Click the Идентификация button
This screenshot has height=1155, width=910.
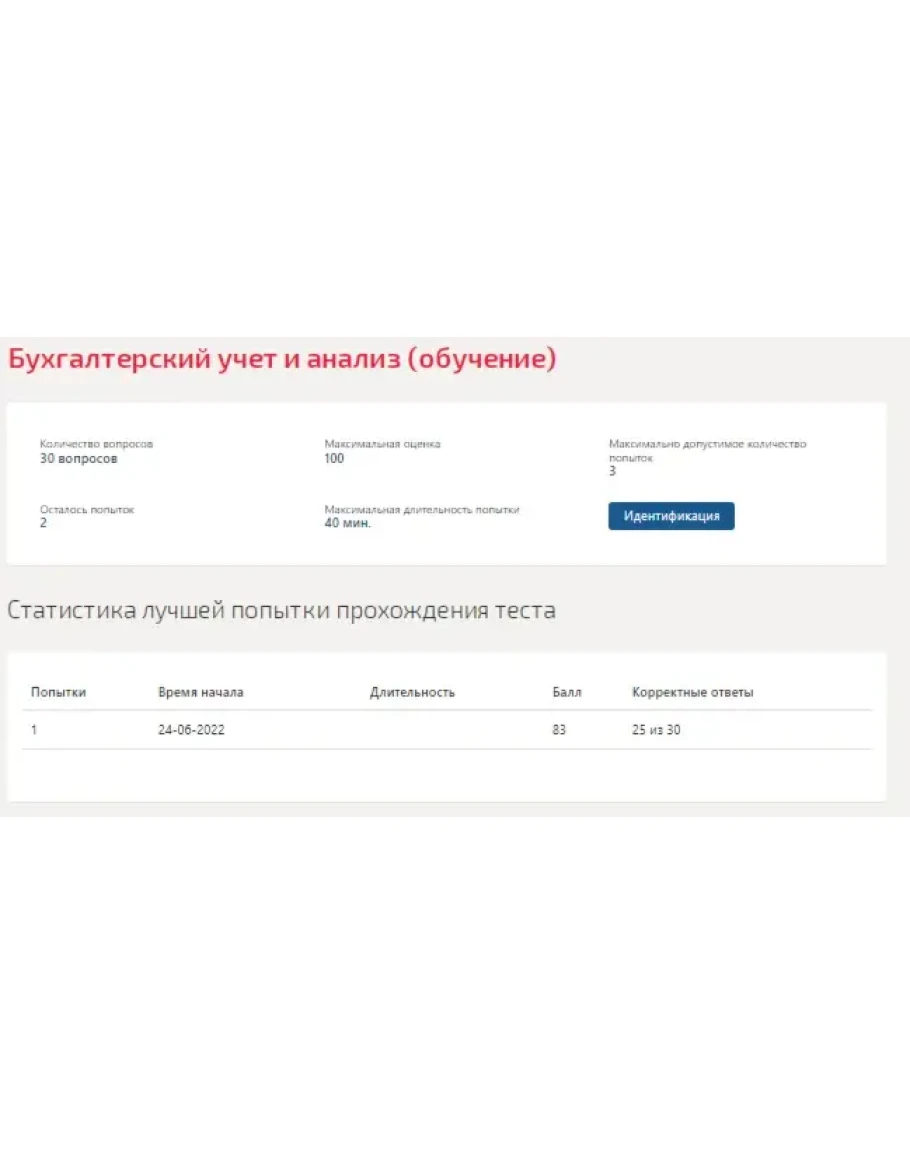click(671, 516)
